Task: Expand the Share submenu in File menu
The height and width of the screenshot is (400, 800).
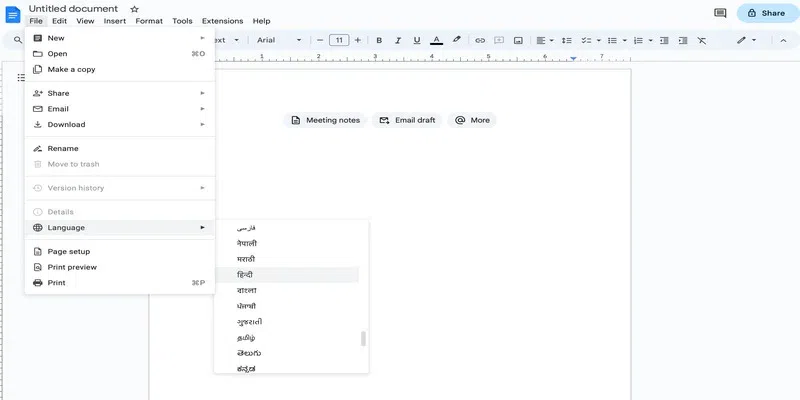Action: pyautogui.click(x=119, y=93)
